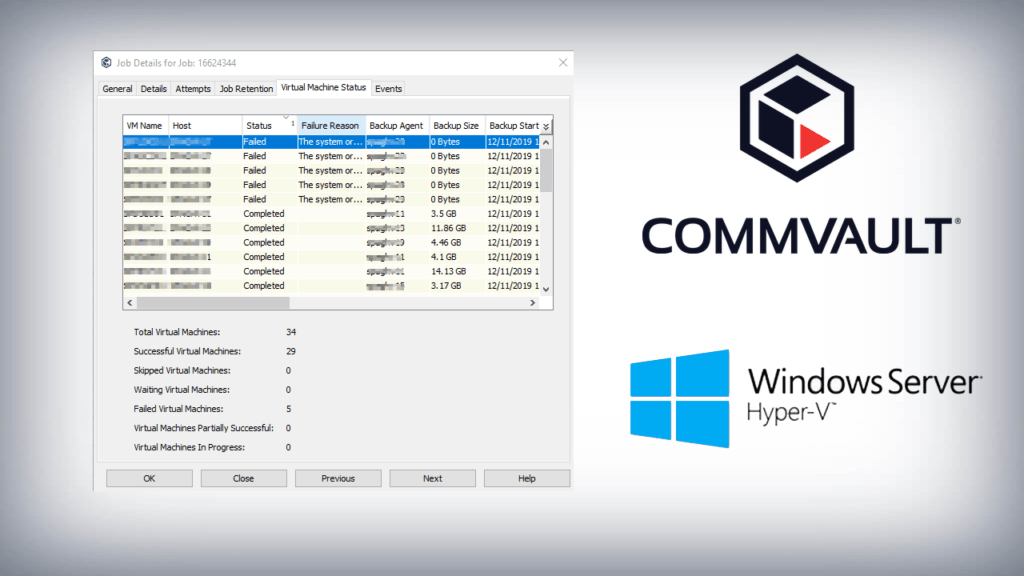This screenshot has height=576, width=1024.
Task: Open the Job Retention tab
Action: [245, 88]
